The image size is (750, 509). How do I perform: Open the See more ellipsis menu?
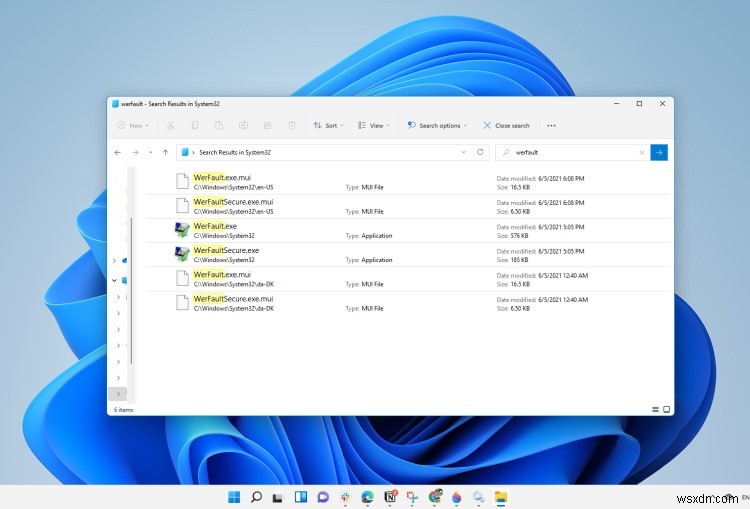tap(551, 125)
